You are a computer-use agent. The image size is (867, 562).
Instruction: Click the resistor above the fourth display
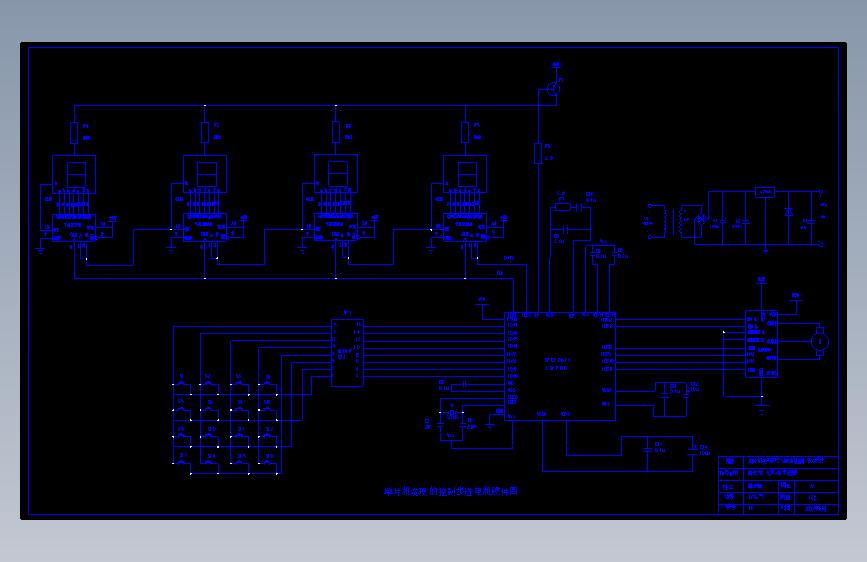(465, 132)
